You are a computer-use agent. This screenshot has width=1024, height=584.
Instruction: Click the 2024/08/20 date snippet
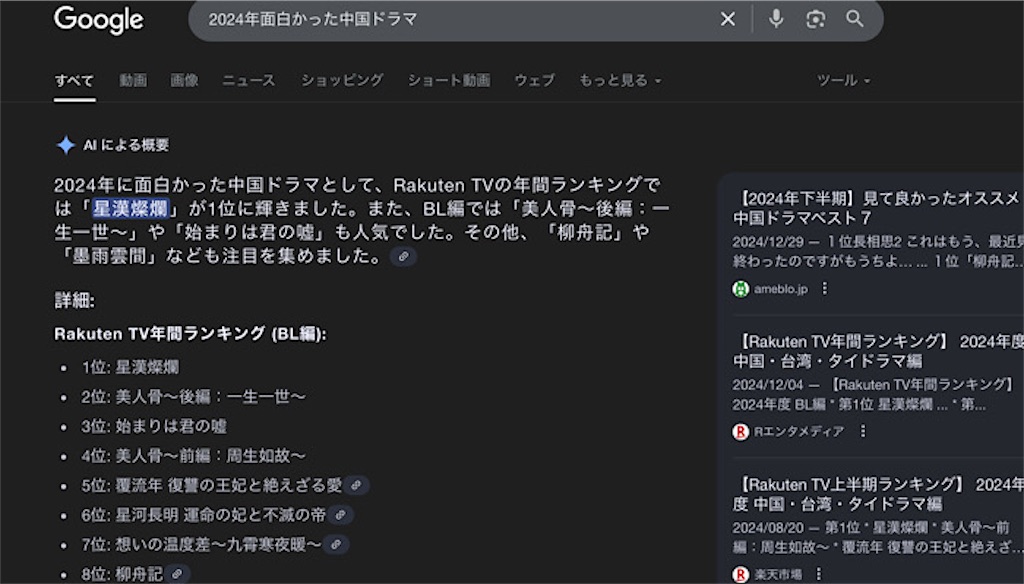[769, 527]
